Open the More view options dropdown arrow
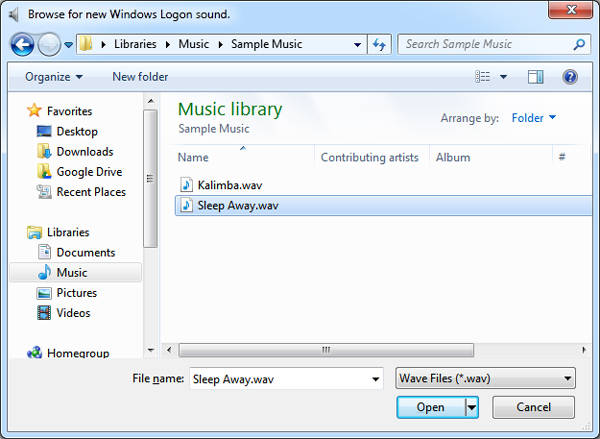 tap(504, 77)
